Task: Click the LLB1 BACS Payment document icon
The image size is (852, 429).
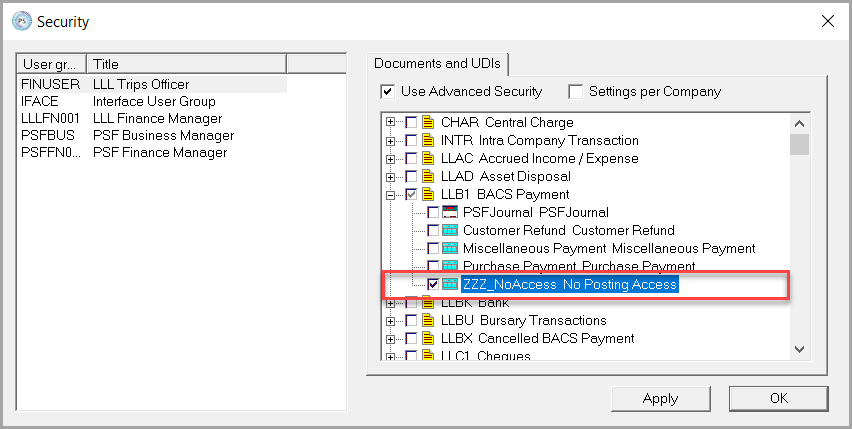Action: click(x=428, y=194)
